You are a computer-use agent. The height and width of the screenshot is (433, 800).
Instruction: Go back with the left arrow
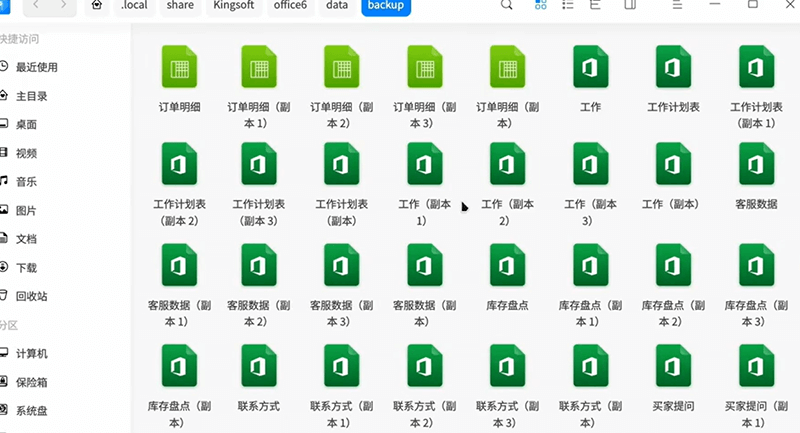pyautogui.click(x=36, y=5)
